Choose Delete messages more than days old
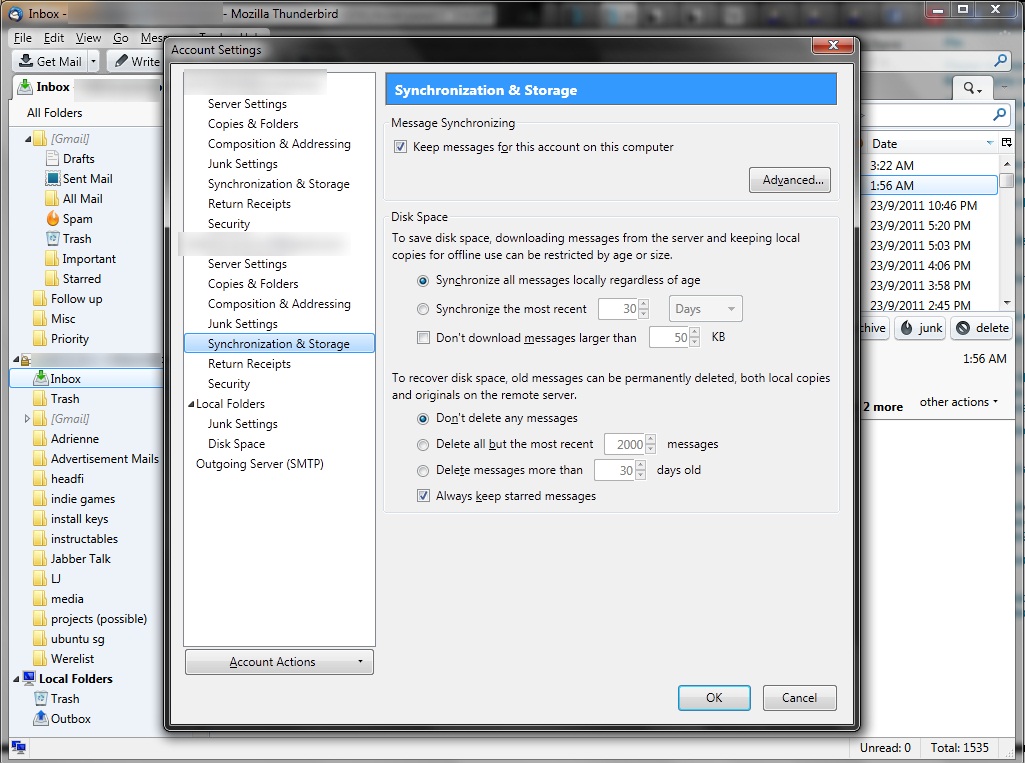 [x=423, y=470]
